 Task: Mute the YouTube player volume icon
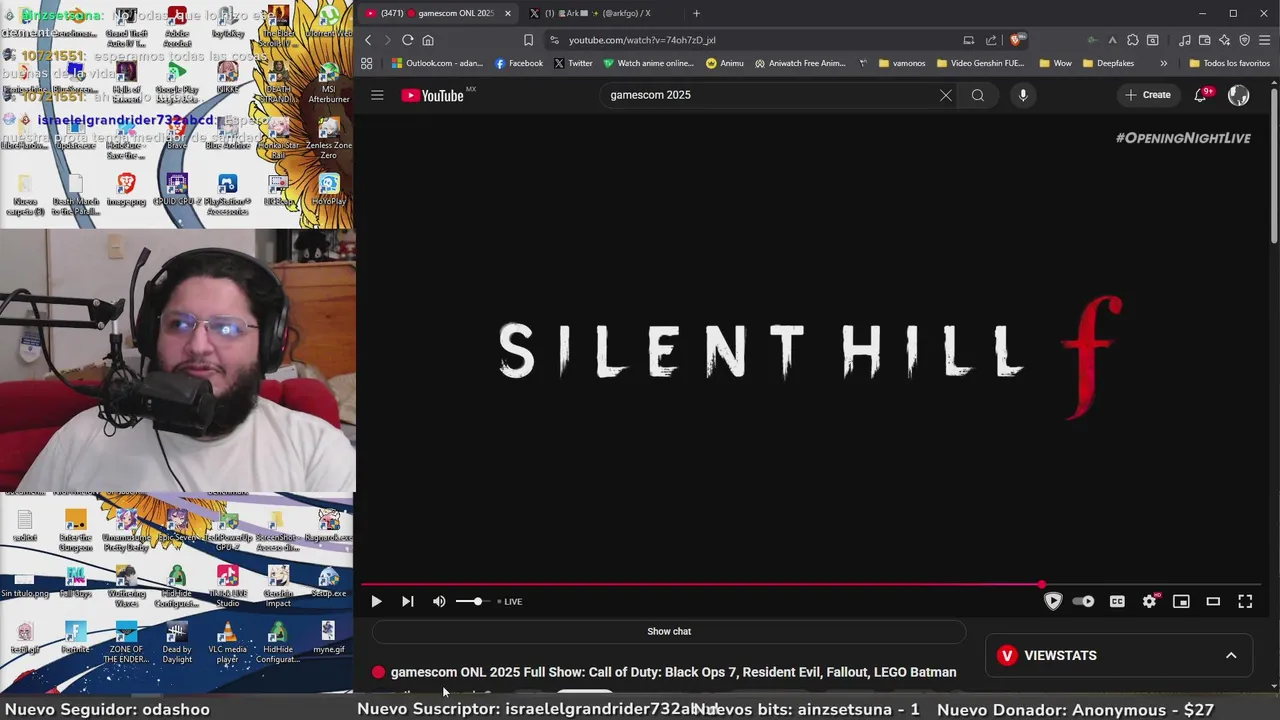439,601
